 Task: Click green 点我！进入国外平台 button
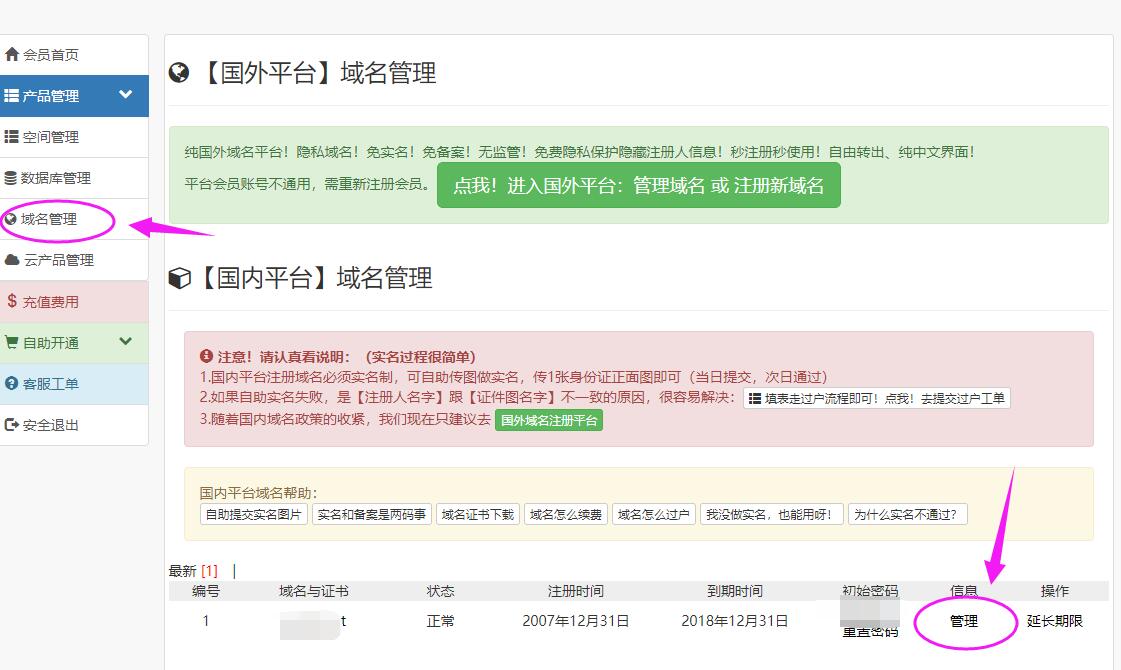click(638, 185)
